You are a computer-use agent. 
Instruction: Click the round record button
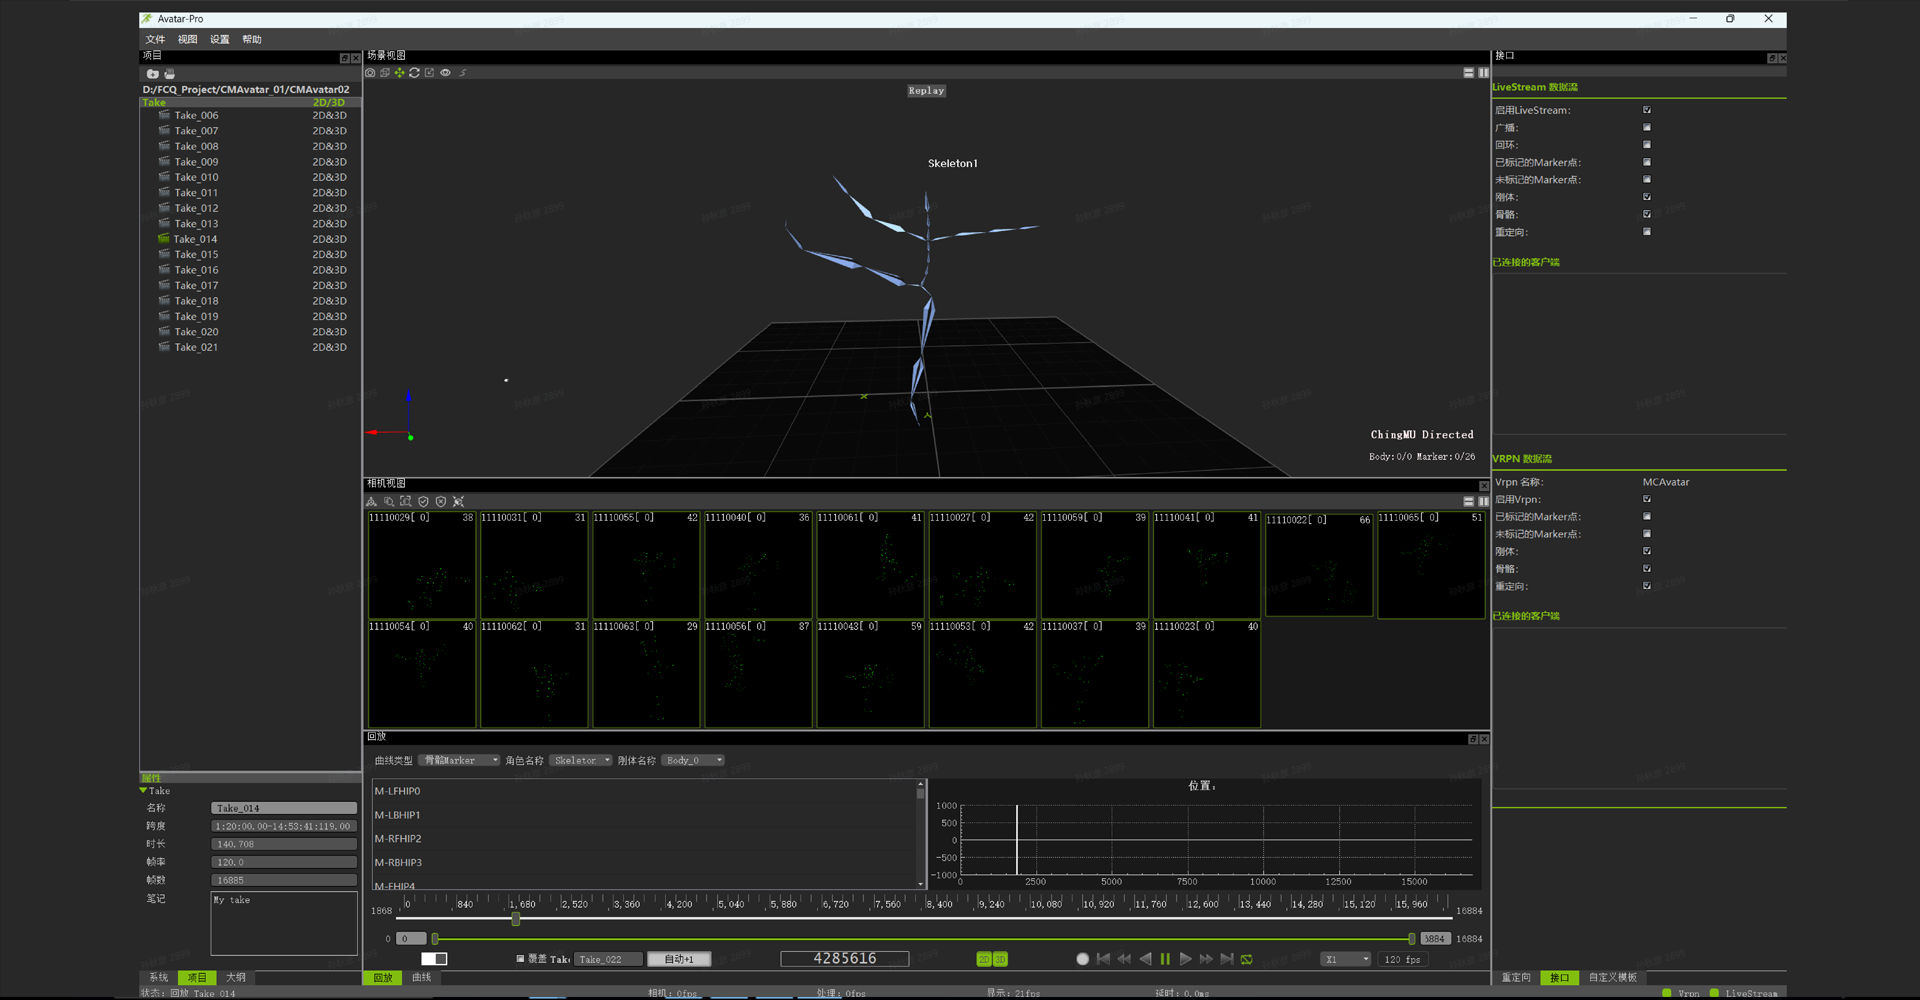point(1082,959)
